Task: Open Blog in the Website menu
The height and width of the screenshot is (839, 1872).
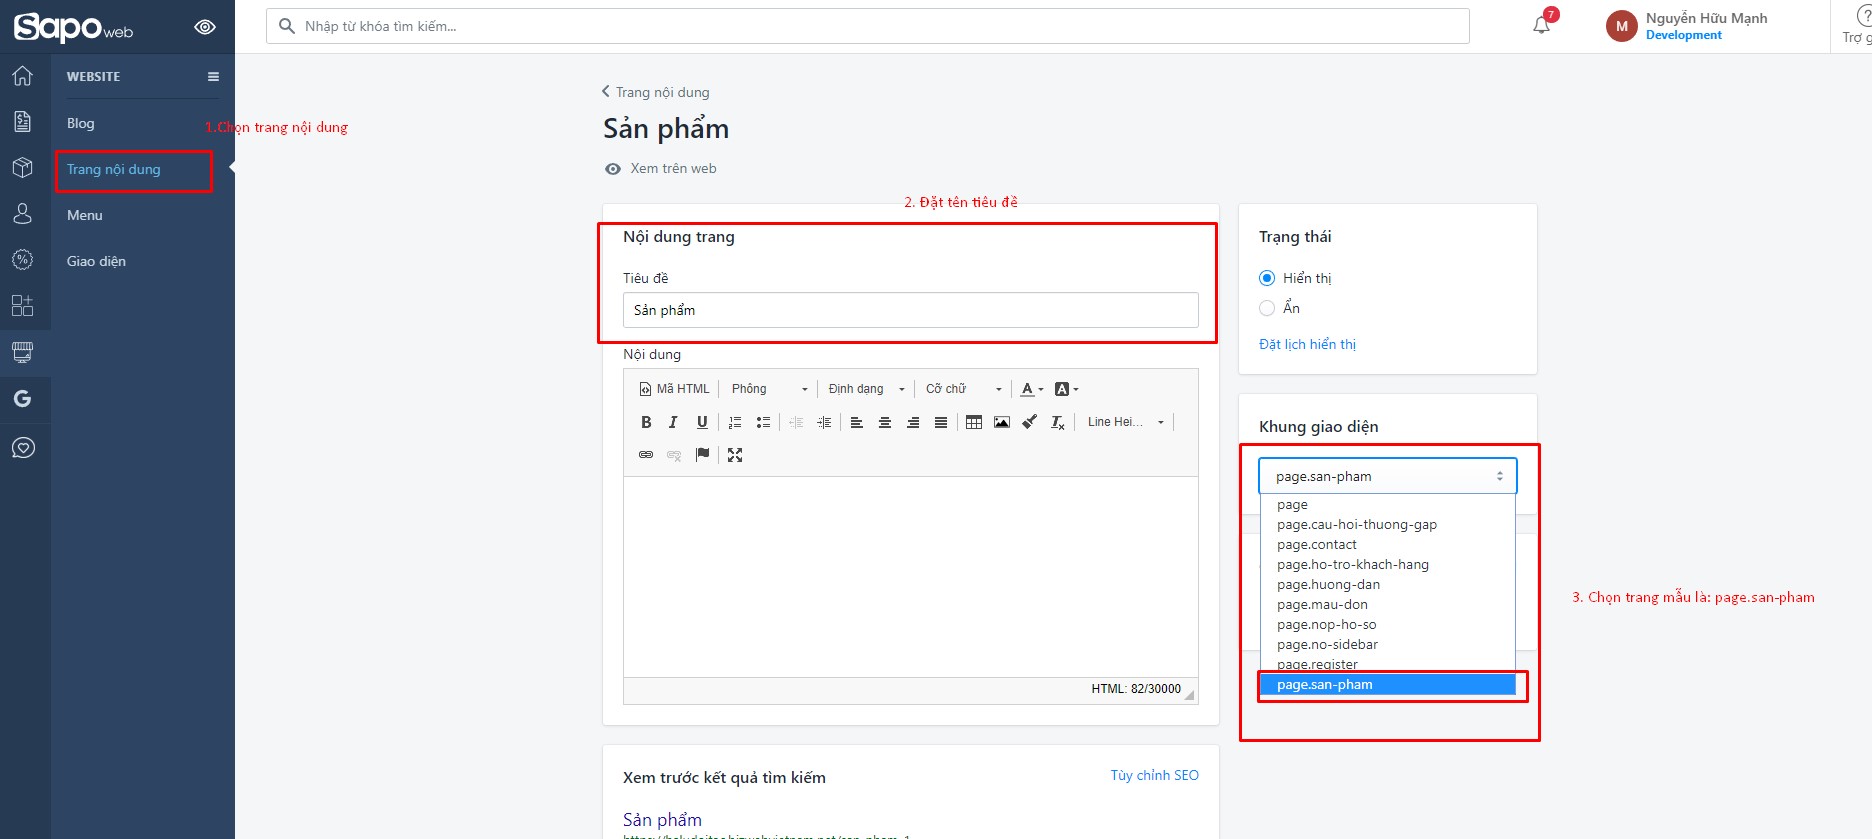Action: (x=80, y=123)
